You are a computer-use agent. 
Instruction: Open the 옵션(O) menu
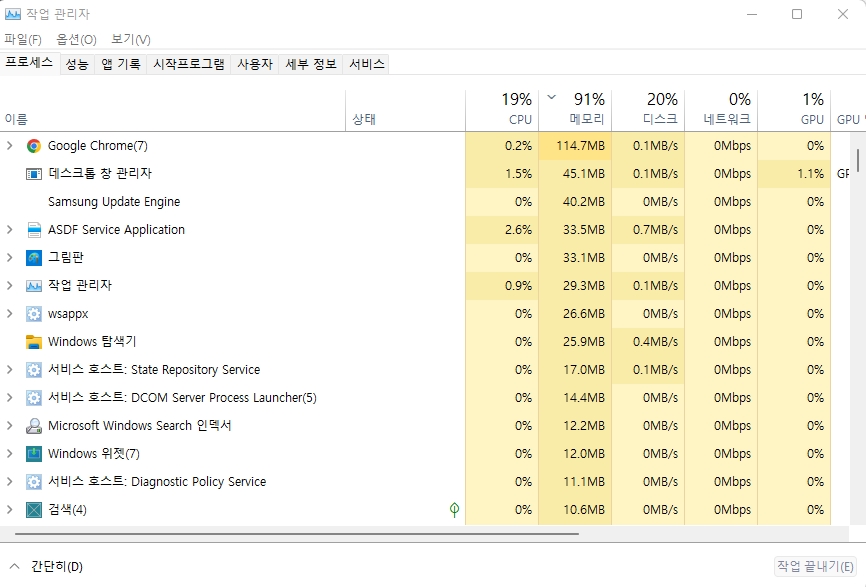(76, 39)
